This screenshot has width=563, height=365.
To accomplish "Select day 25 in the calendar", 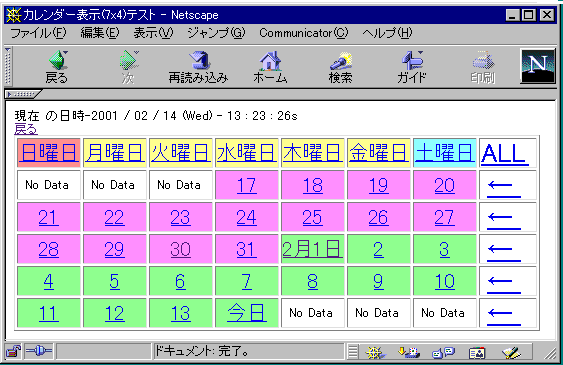I will pyautogui.click(x=312, y=217).
